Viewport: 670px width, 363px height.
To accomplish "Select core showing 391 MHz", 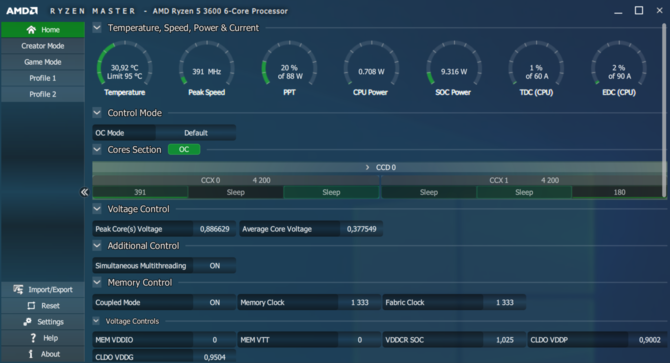I will click(x=140, y=192).
